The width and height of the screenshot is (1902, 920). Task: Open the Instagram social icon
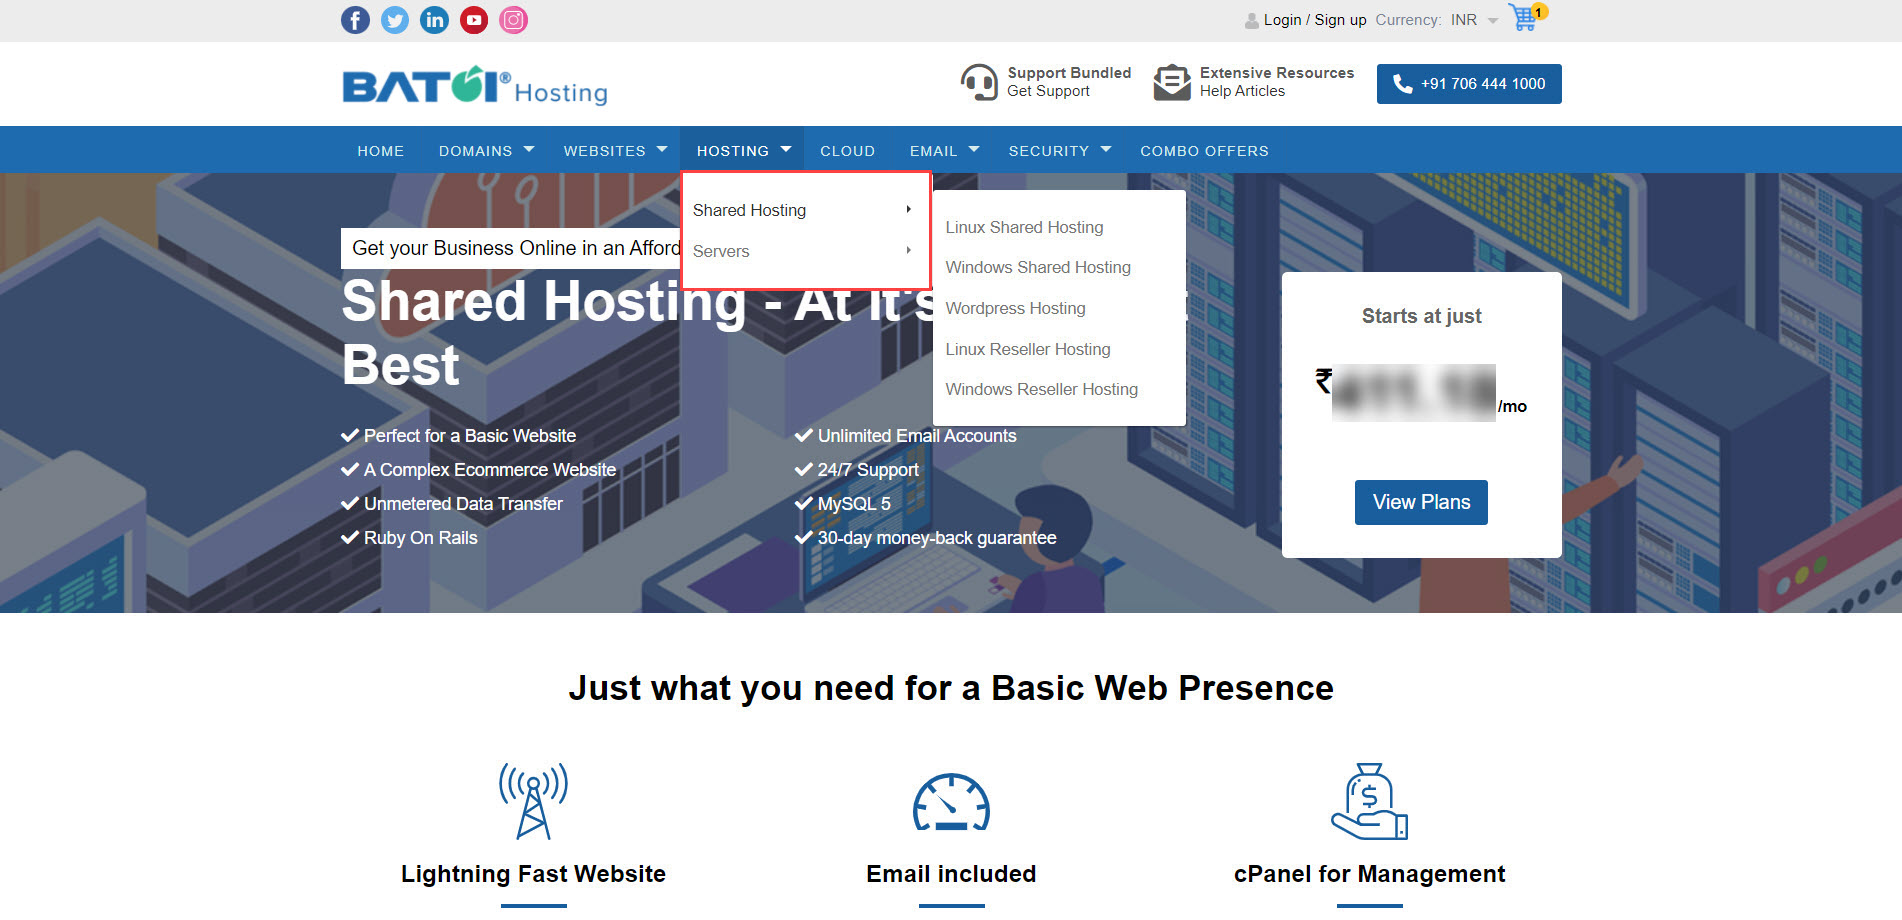pyautogui.click(x=513, y=20)
